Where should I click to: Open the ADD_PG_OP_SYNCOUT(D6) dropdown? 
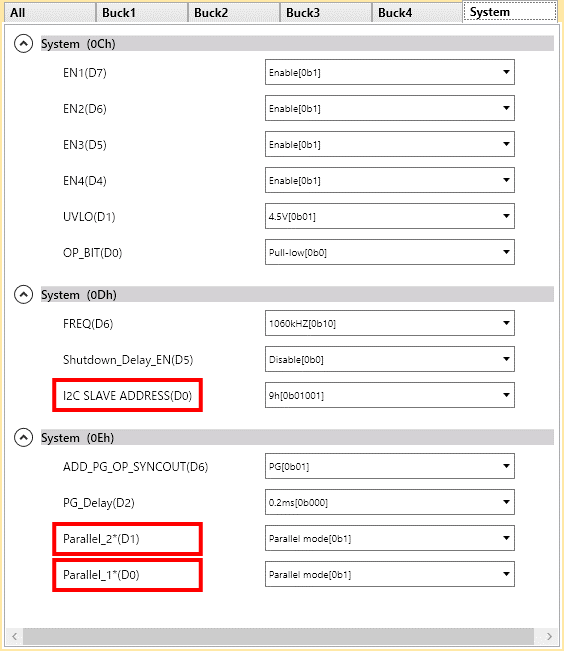[x=390, y=466]
